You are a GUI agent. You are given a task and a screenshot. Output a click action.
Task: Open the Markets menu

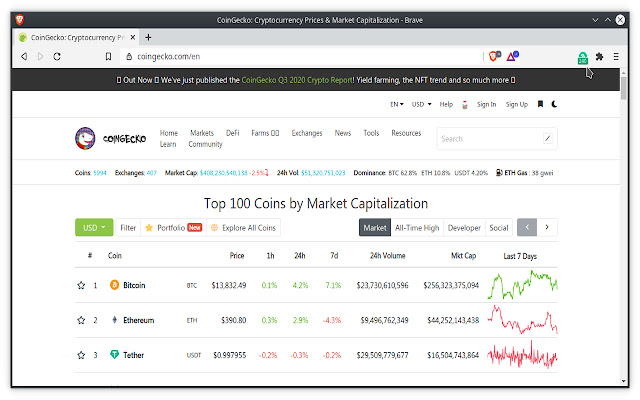pos(202,133)
